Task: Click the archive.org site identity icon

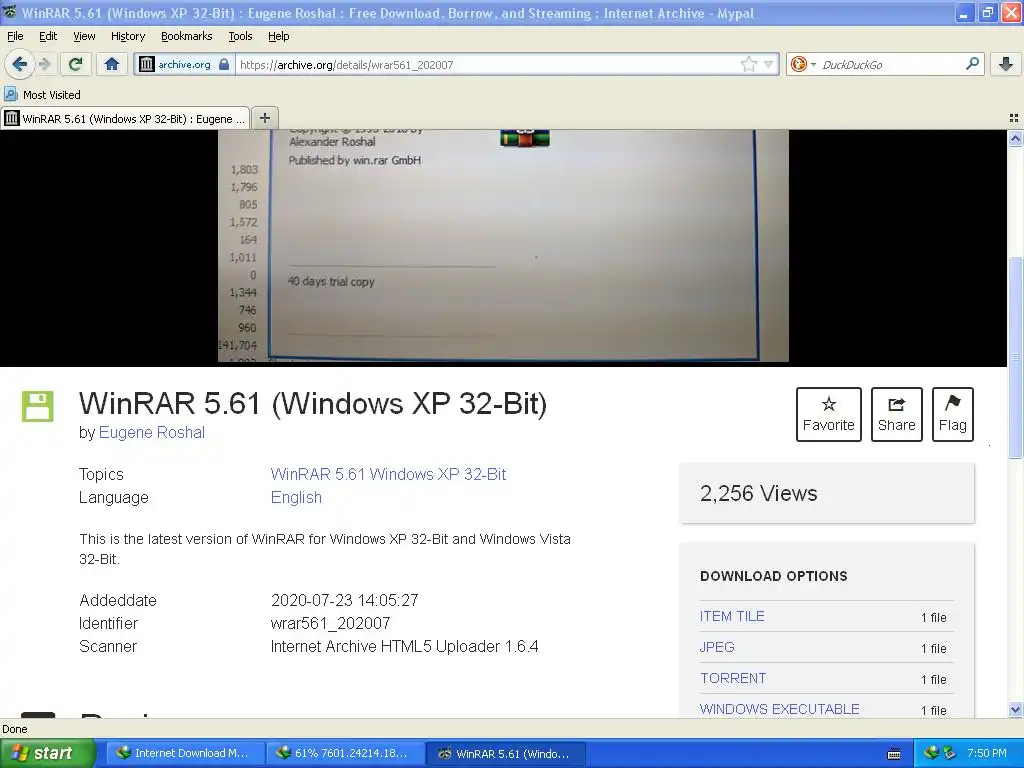Action: (x=147, y=64)
